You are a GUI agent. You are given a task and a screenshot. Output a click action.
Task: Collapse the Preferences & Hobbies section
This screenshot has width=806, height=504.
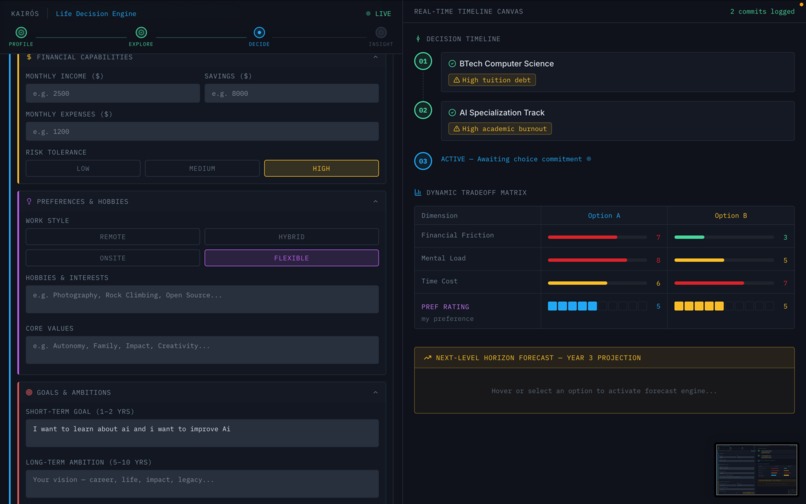click(x=375, y=201)
